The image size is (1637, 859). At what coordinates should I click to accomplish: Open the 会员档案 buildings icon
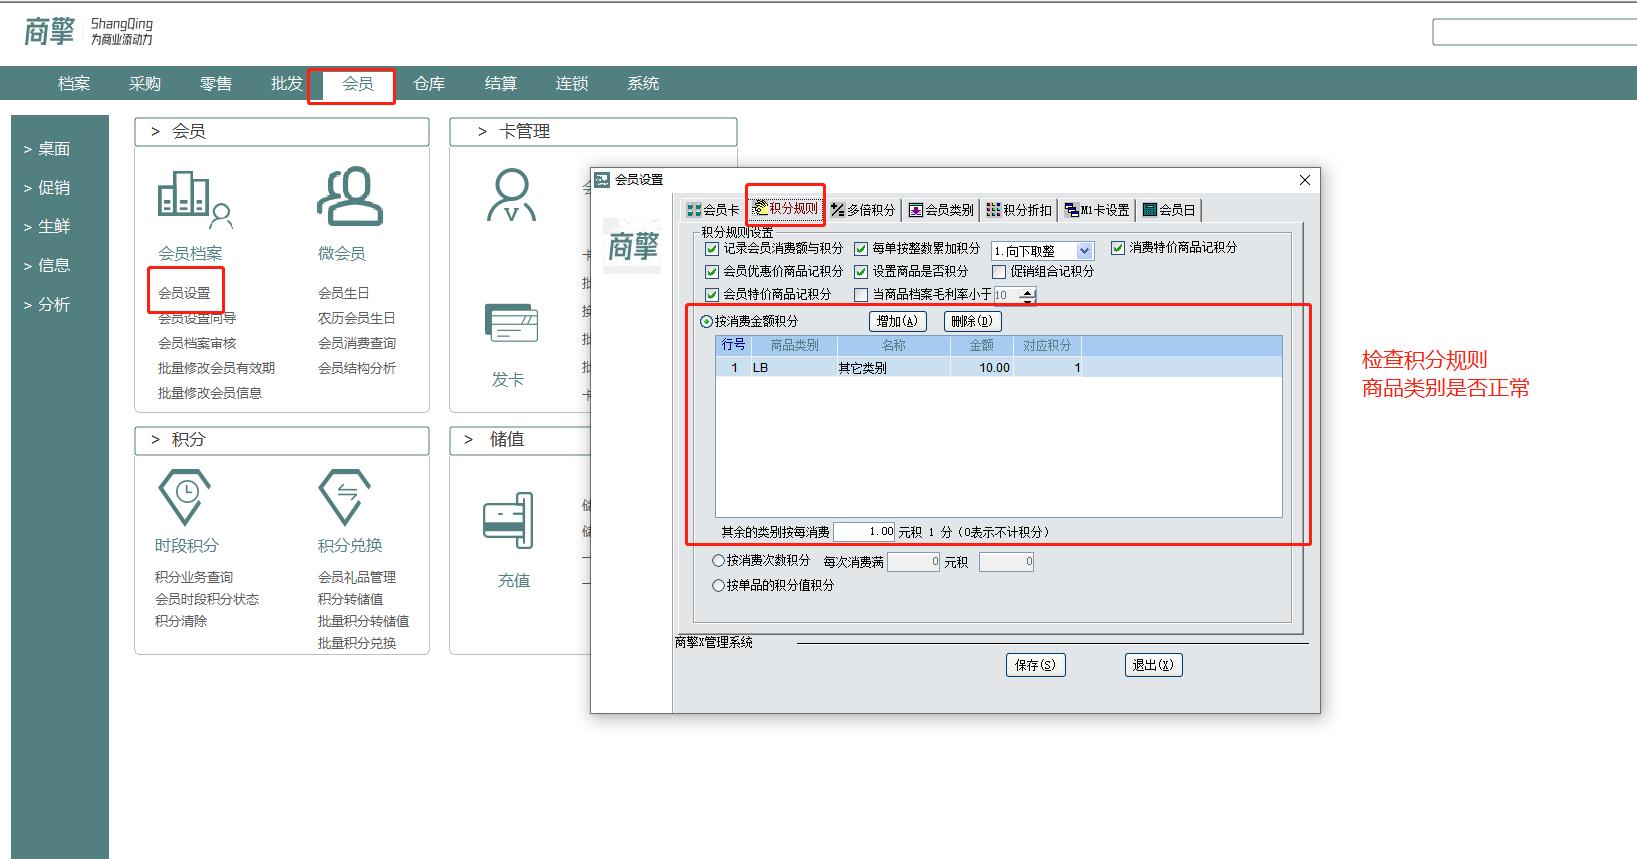pos(195,198)
